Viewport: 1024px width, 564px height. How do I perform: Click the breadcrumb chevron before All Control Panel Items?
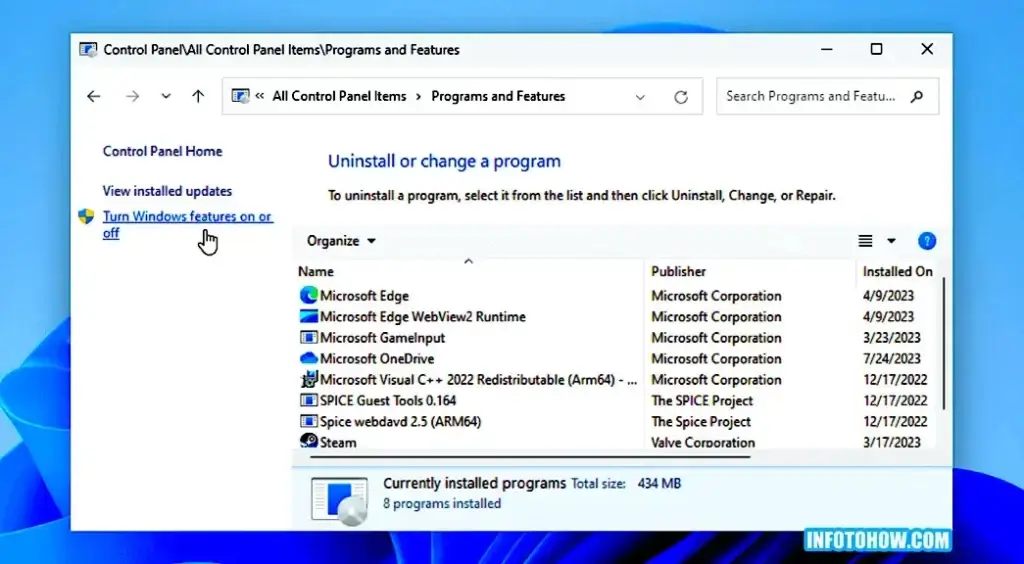point(260,97)
